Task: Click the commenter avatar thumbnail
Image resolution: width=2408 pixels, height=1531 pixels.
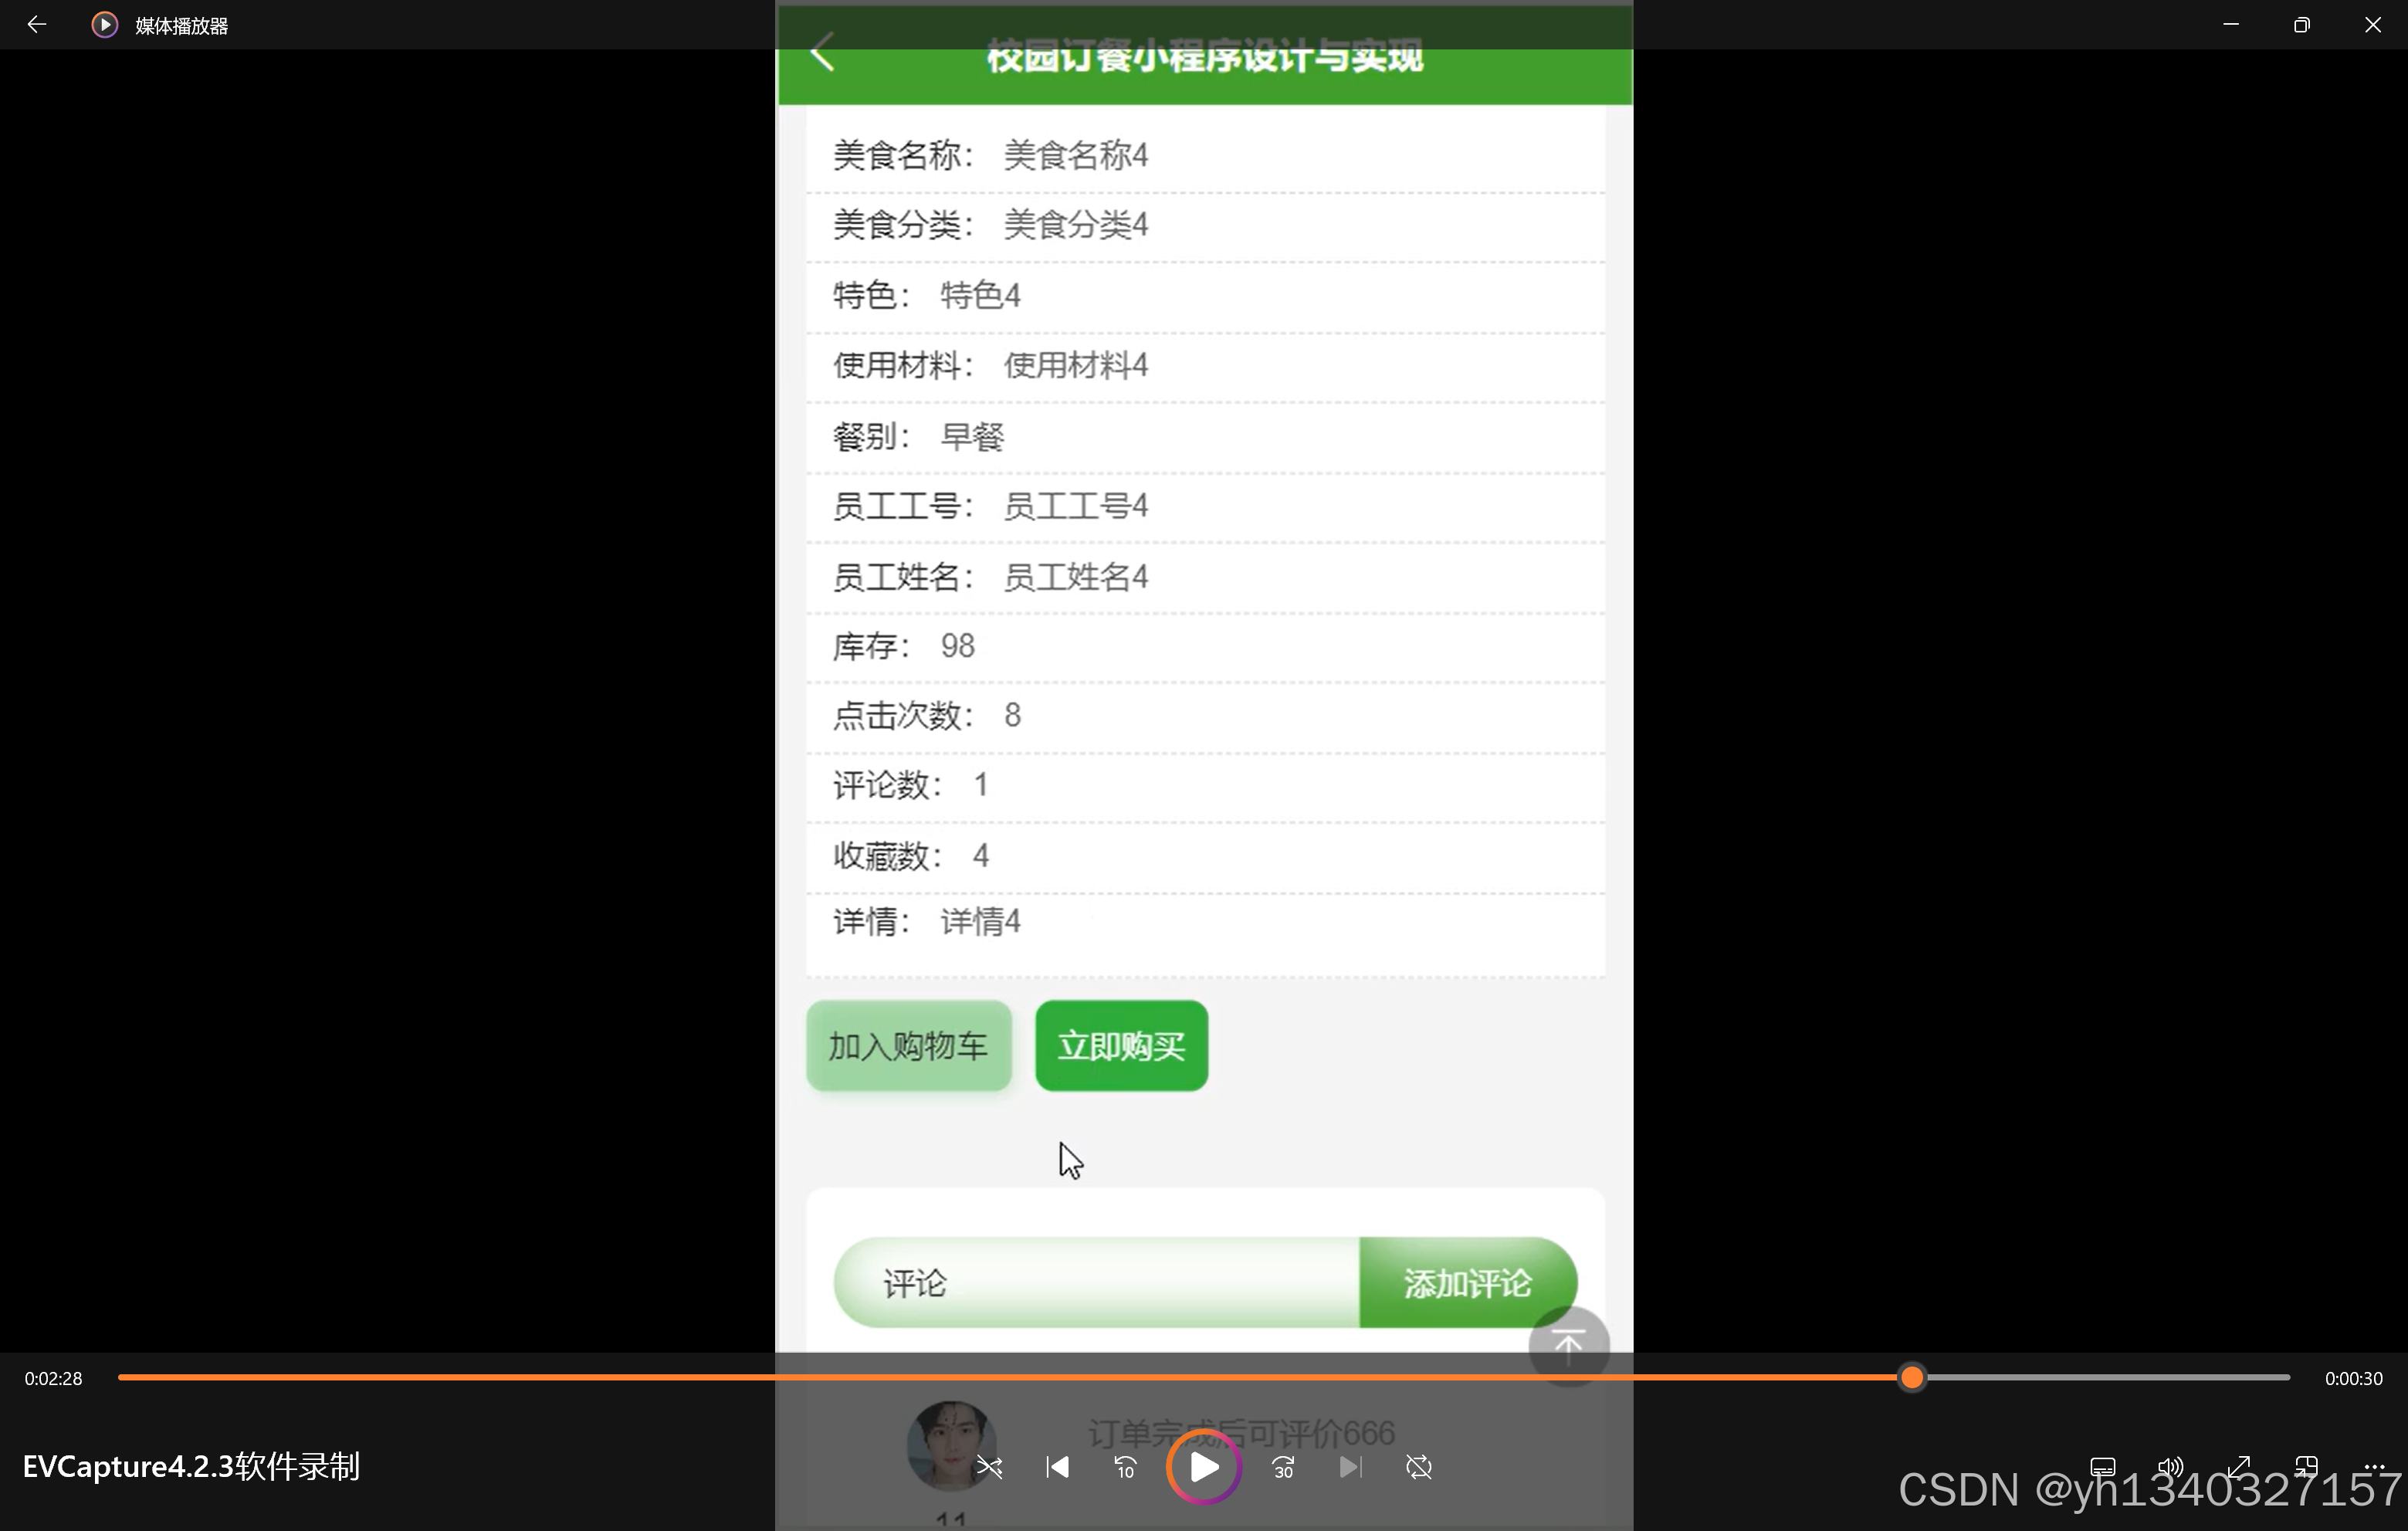Action: point(950,1445)
